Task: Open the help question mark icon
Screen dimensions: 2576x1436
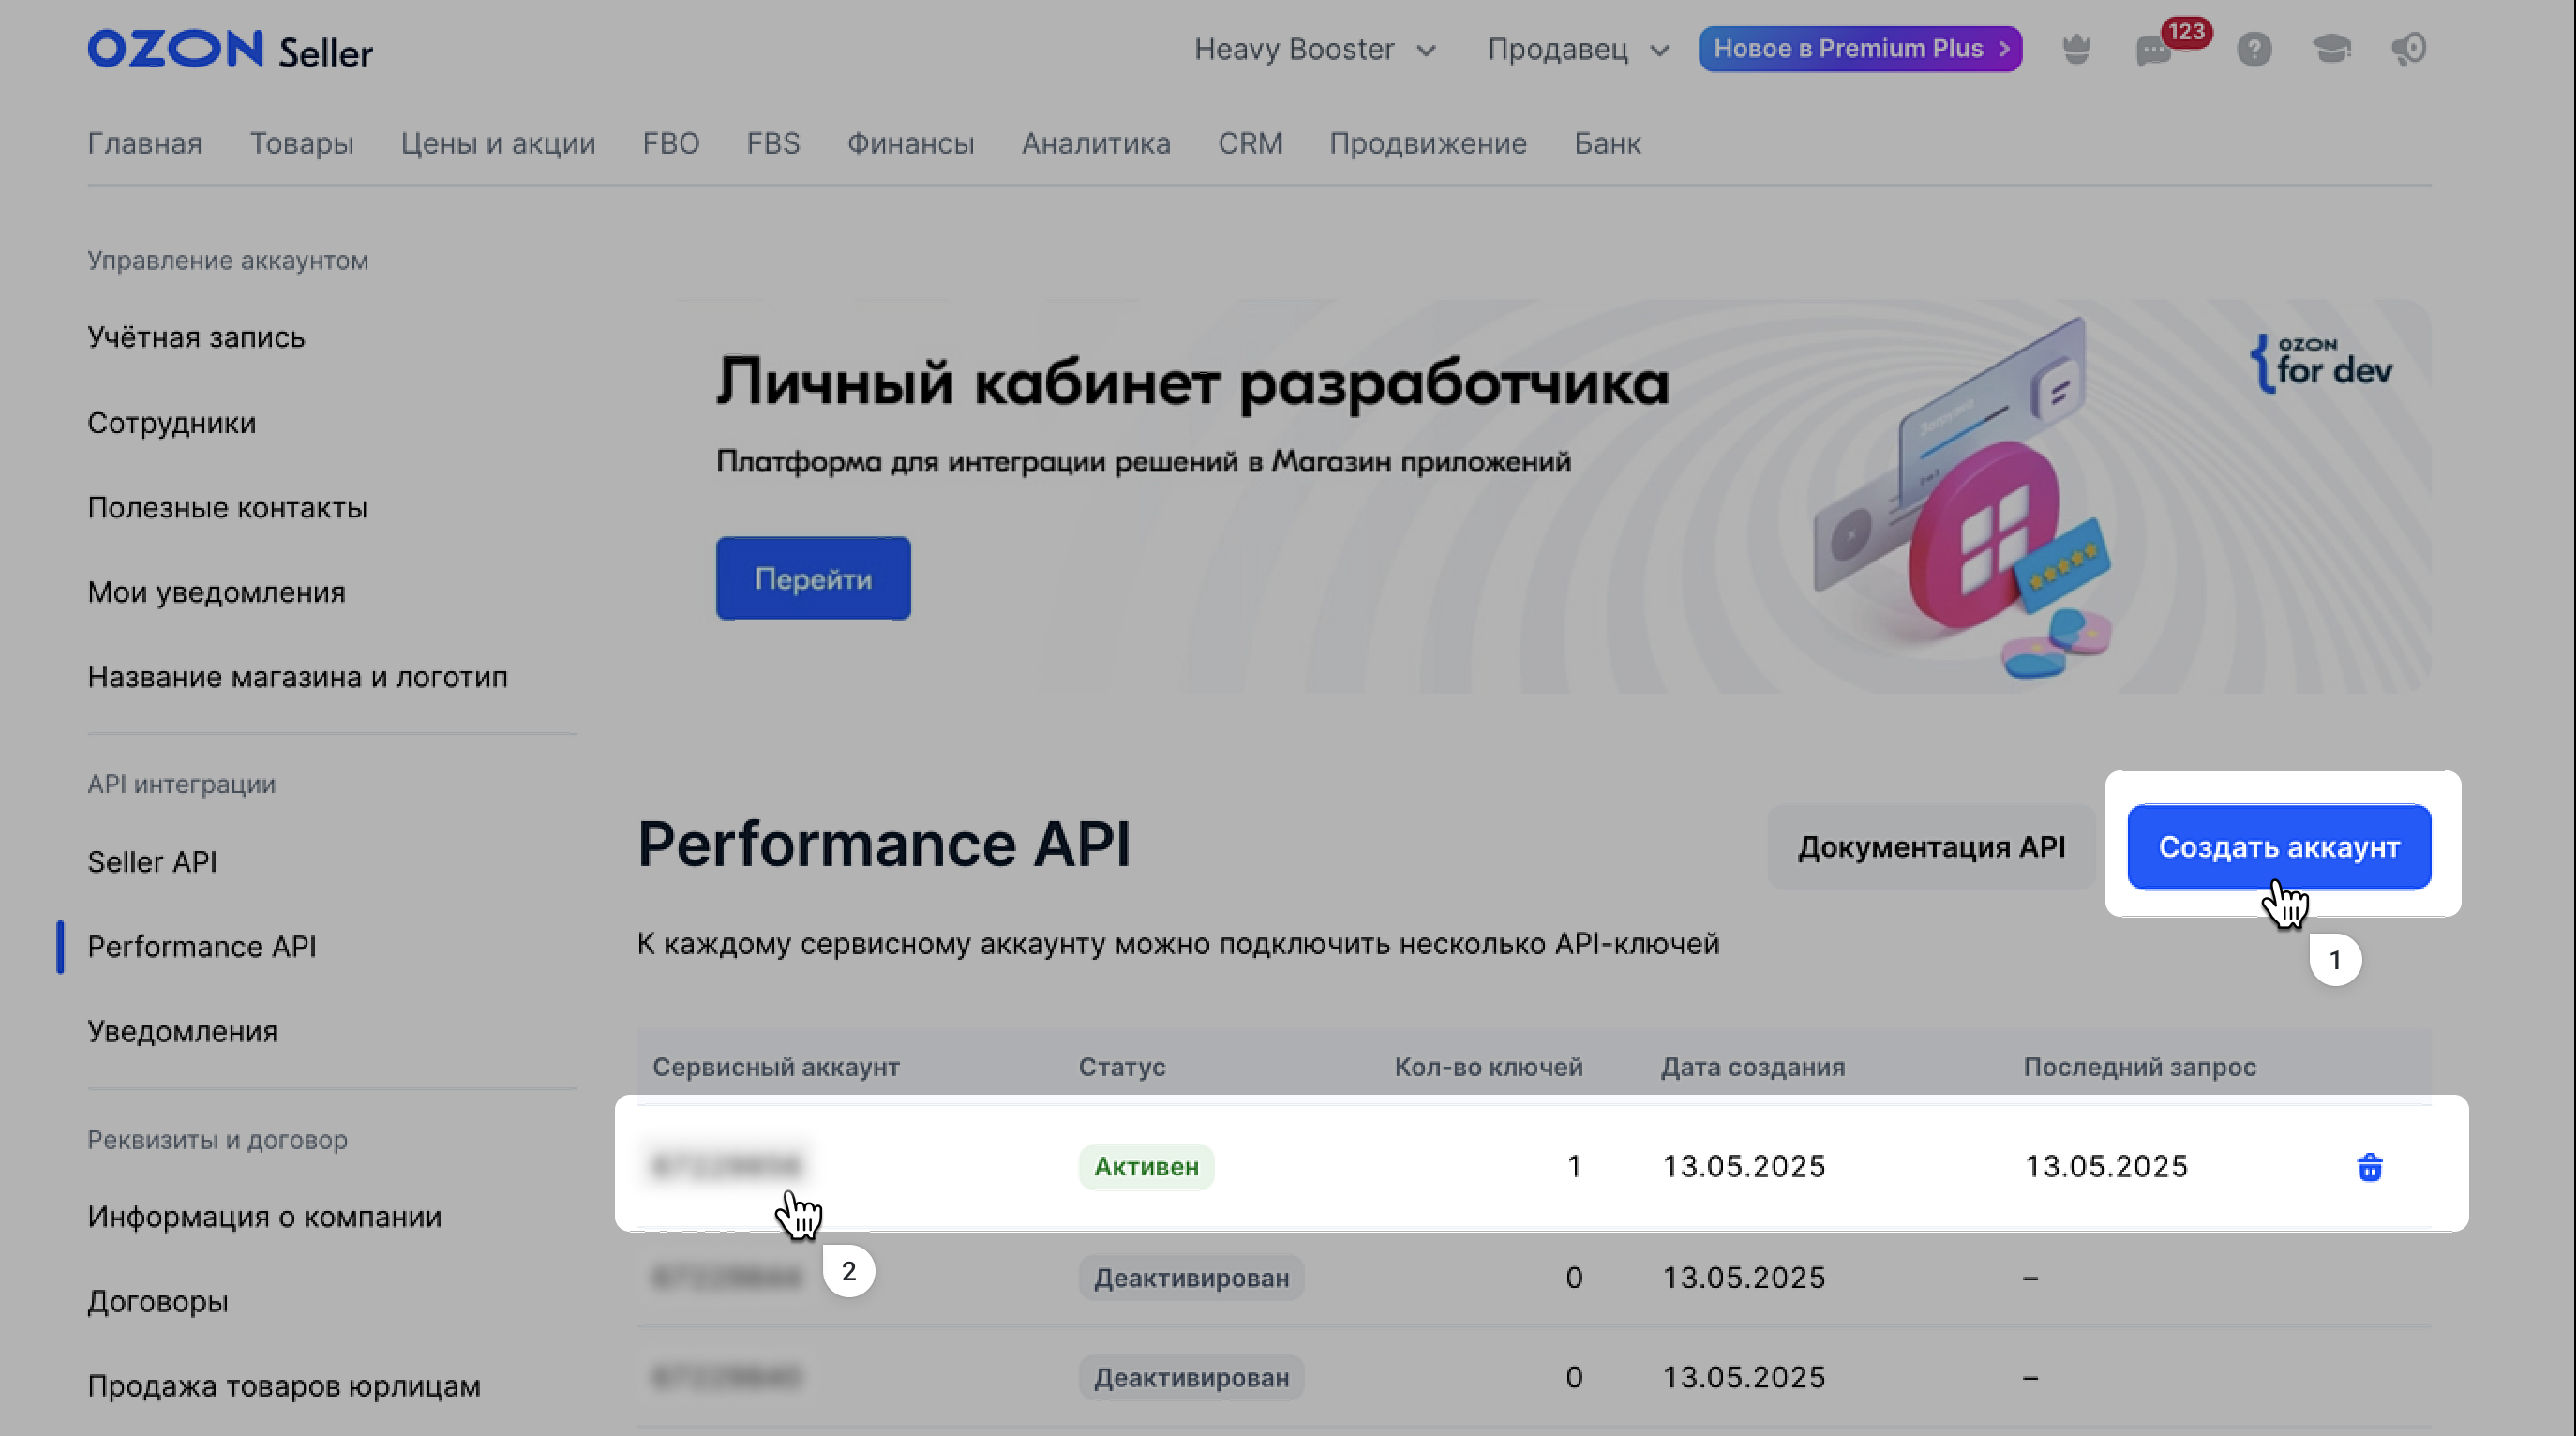Action: pyautogui.click(x=2254, y=49)
